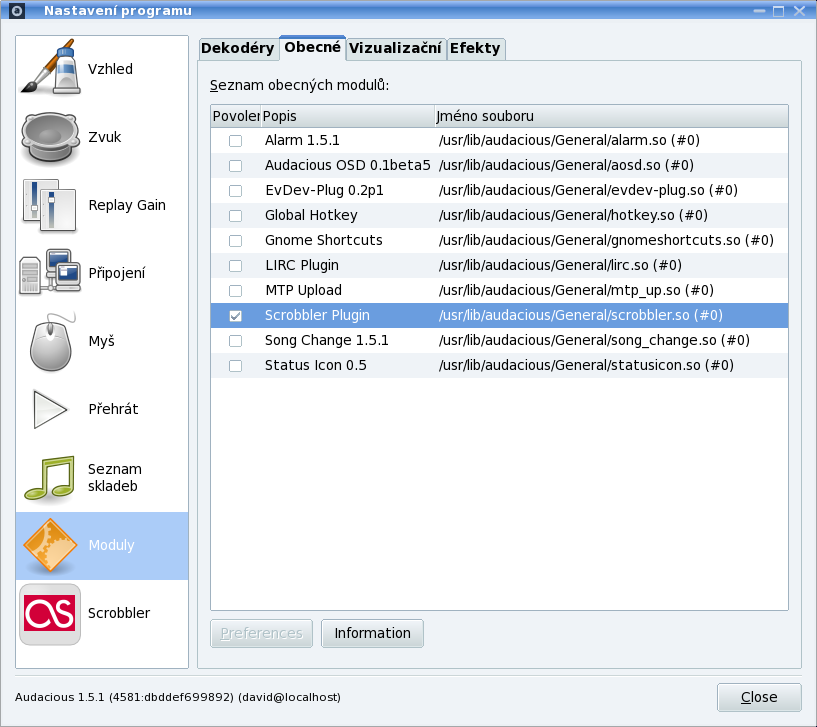Close the preferences dialog with Close
The height and width of the screenshot is (727, 817).
(x=759, y=697)
